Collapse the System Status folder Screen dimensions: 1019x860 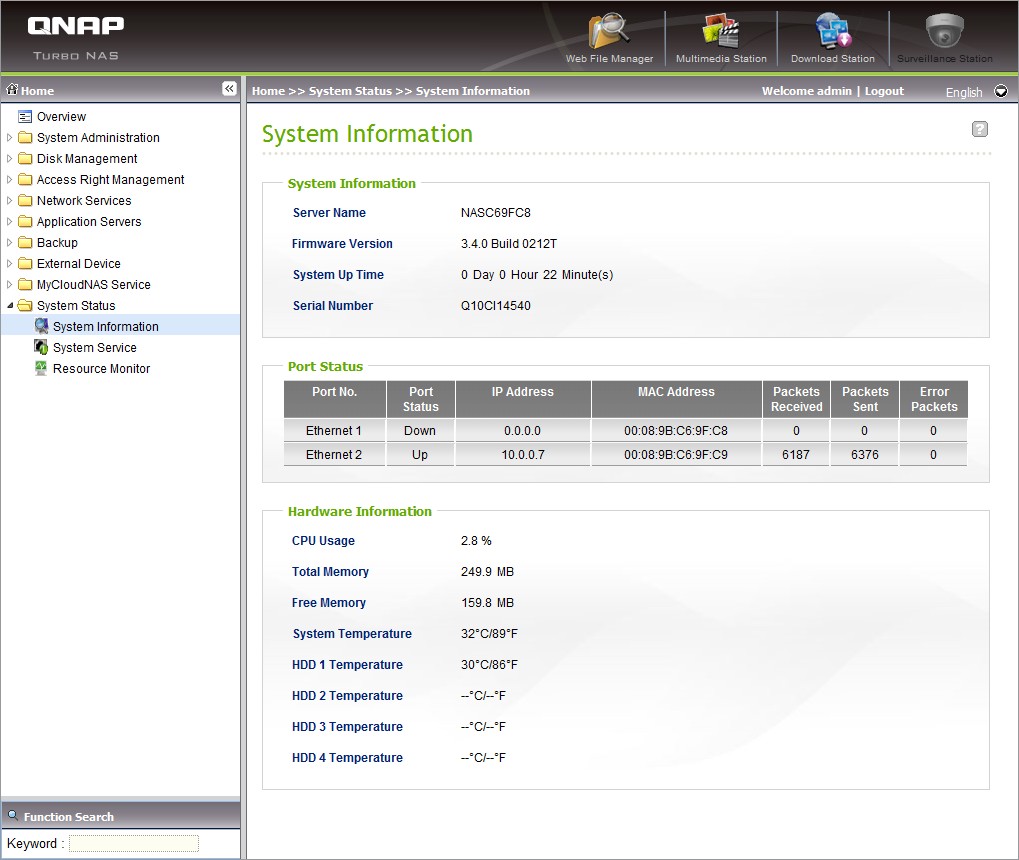(10, 306)
